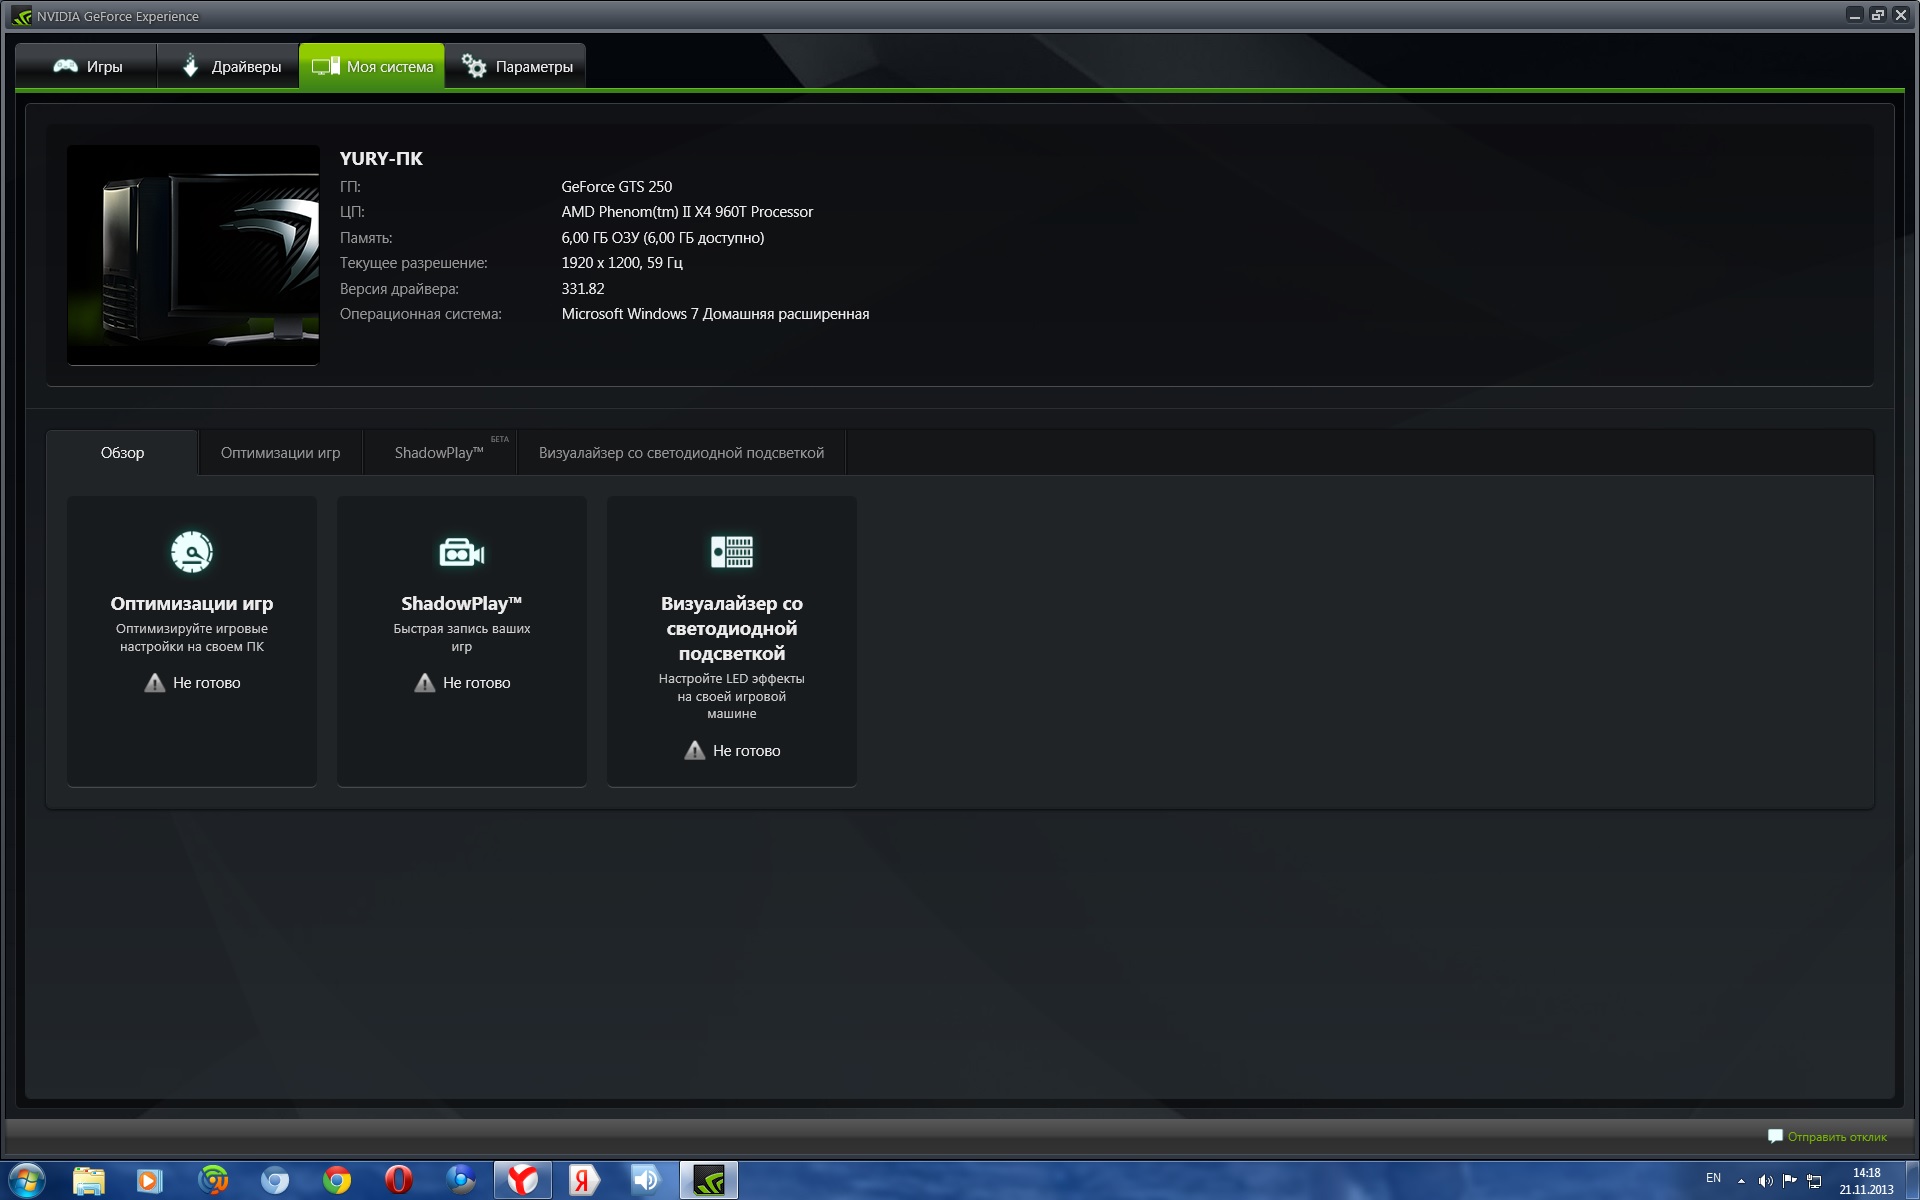The image size is (1920, 1200).
Task: Open Визуалайзер со светодиодной подсветкой sub-tab
Action: [x=681, y=453]
